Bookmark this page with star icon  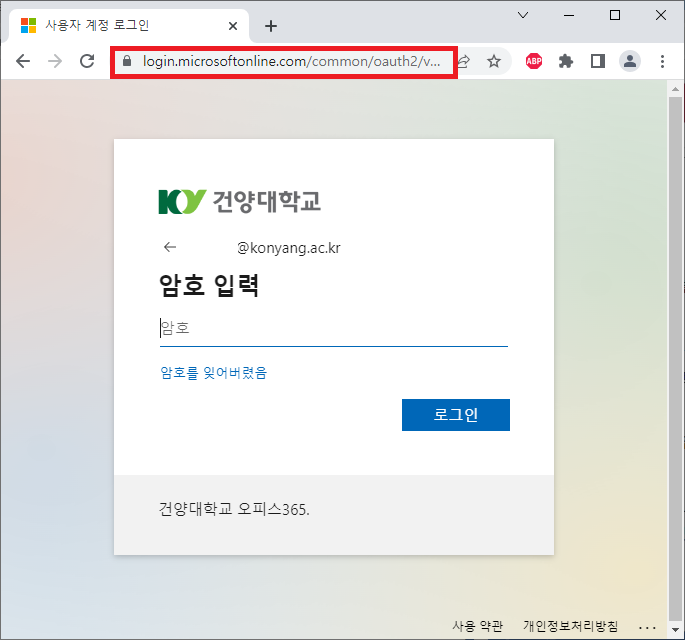point(494,61)
